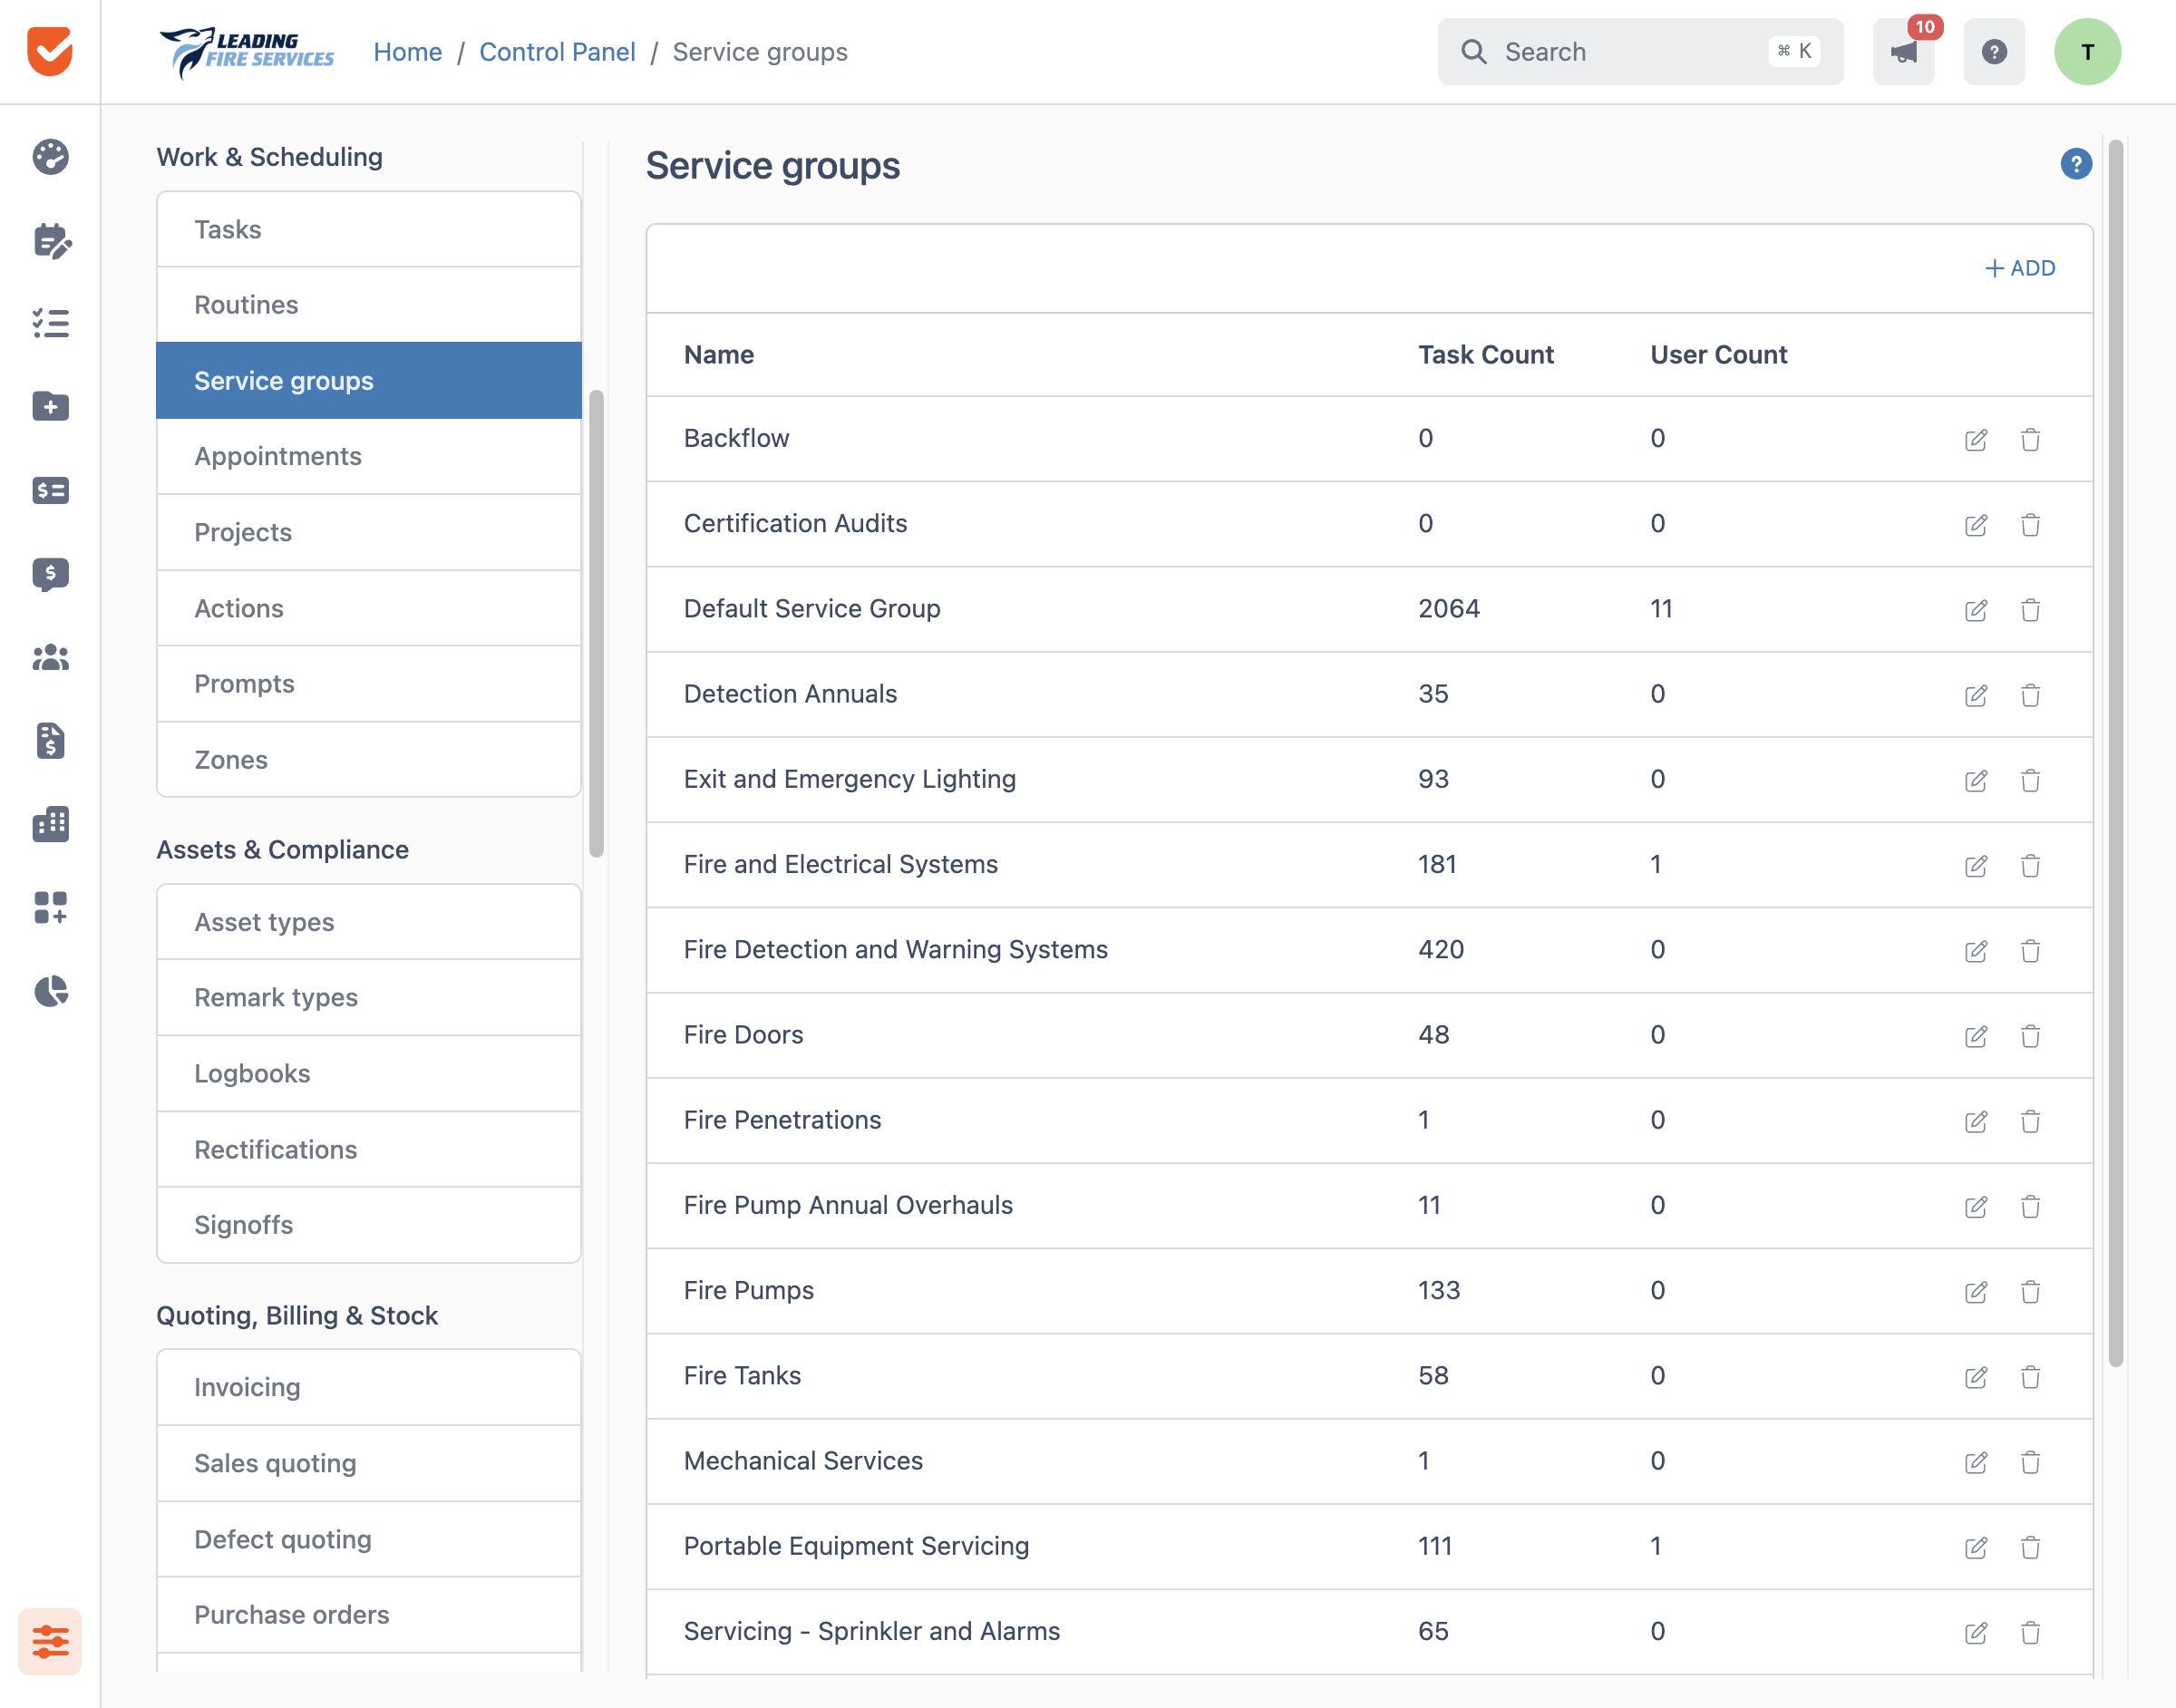Open Invoicing under Quoting, Billing & Stock

tap(369, 1387)
